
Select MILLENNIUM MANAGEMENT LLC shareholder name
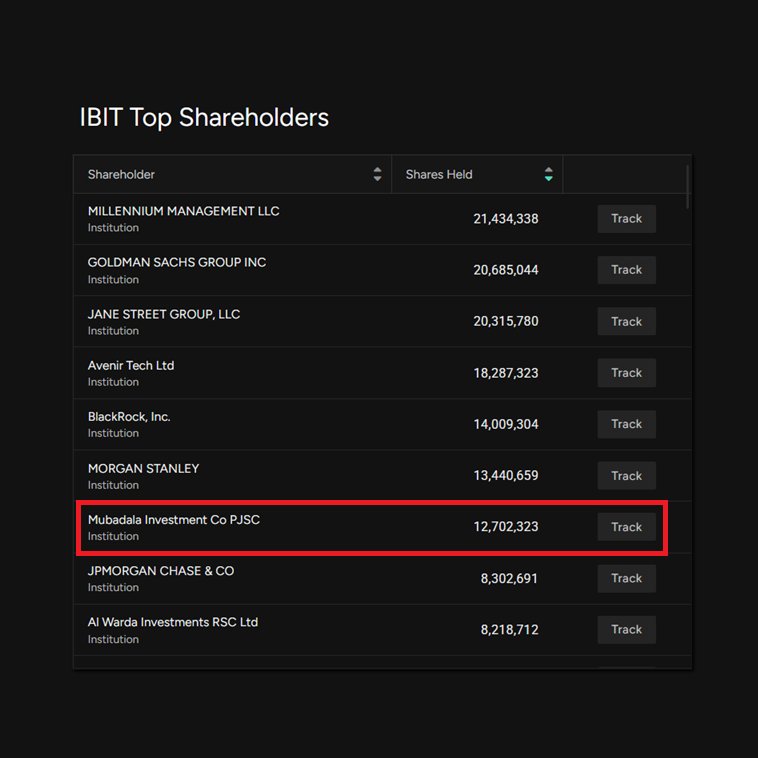[x=184, y=211]
